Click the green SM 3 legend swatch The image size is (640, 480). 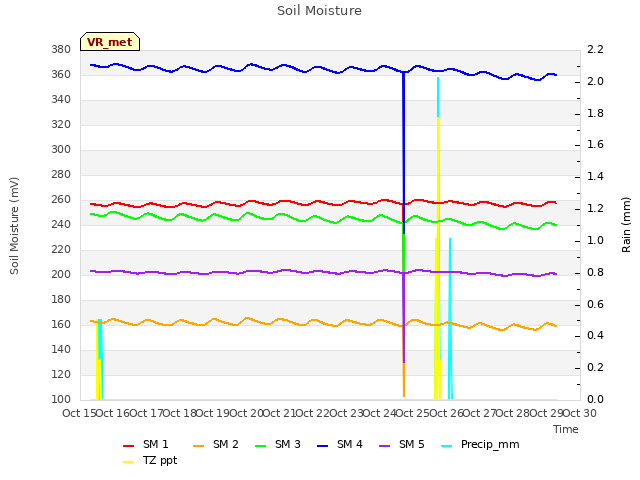coord(260,446)
